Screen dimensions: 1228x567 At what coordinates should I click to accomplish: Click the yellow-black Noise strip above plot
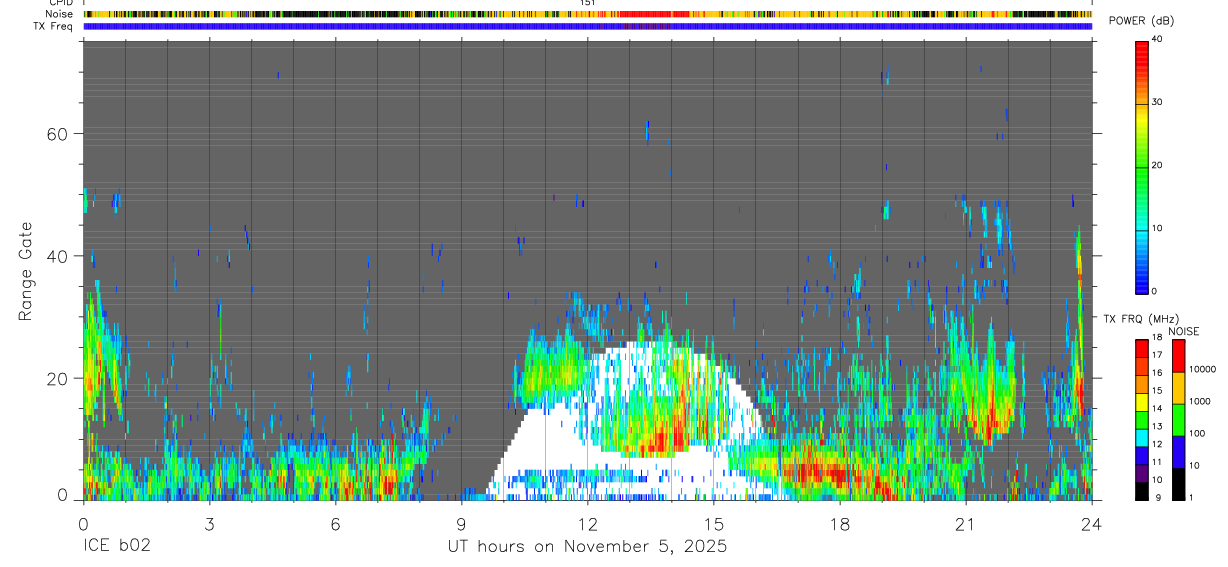click(587, 15)
